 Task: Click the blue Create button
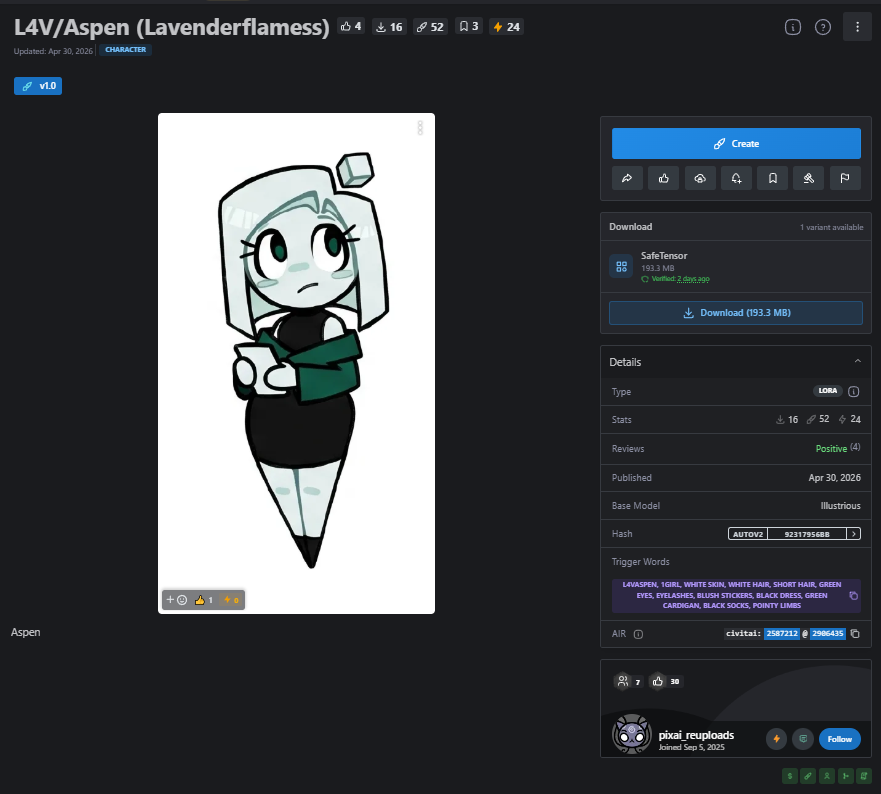(x=736, y=143)
